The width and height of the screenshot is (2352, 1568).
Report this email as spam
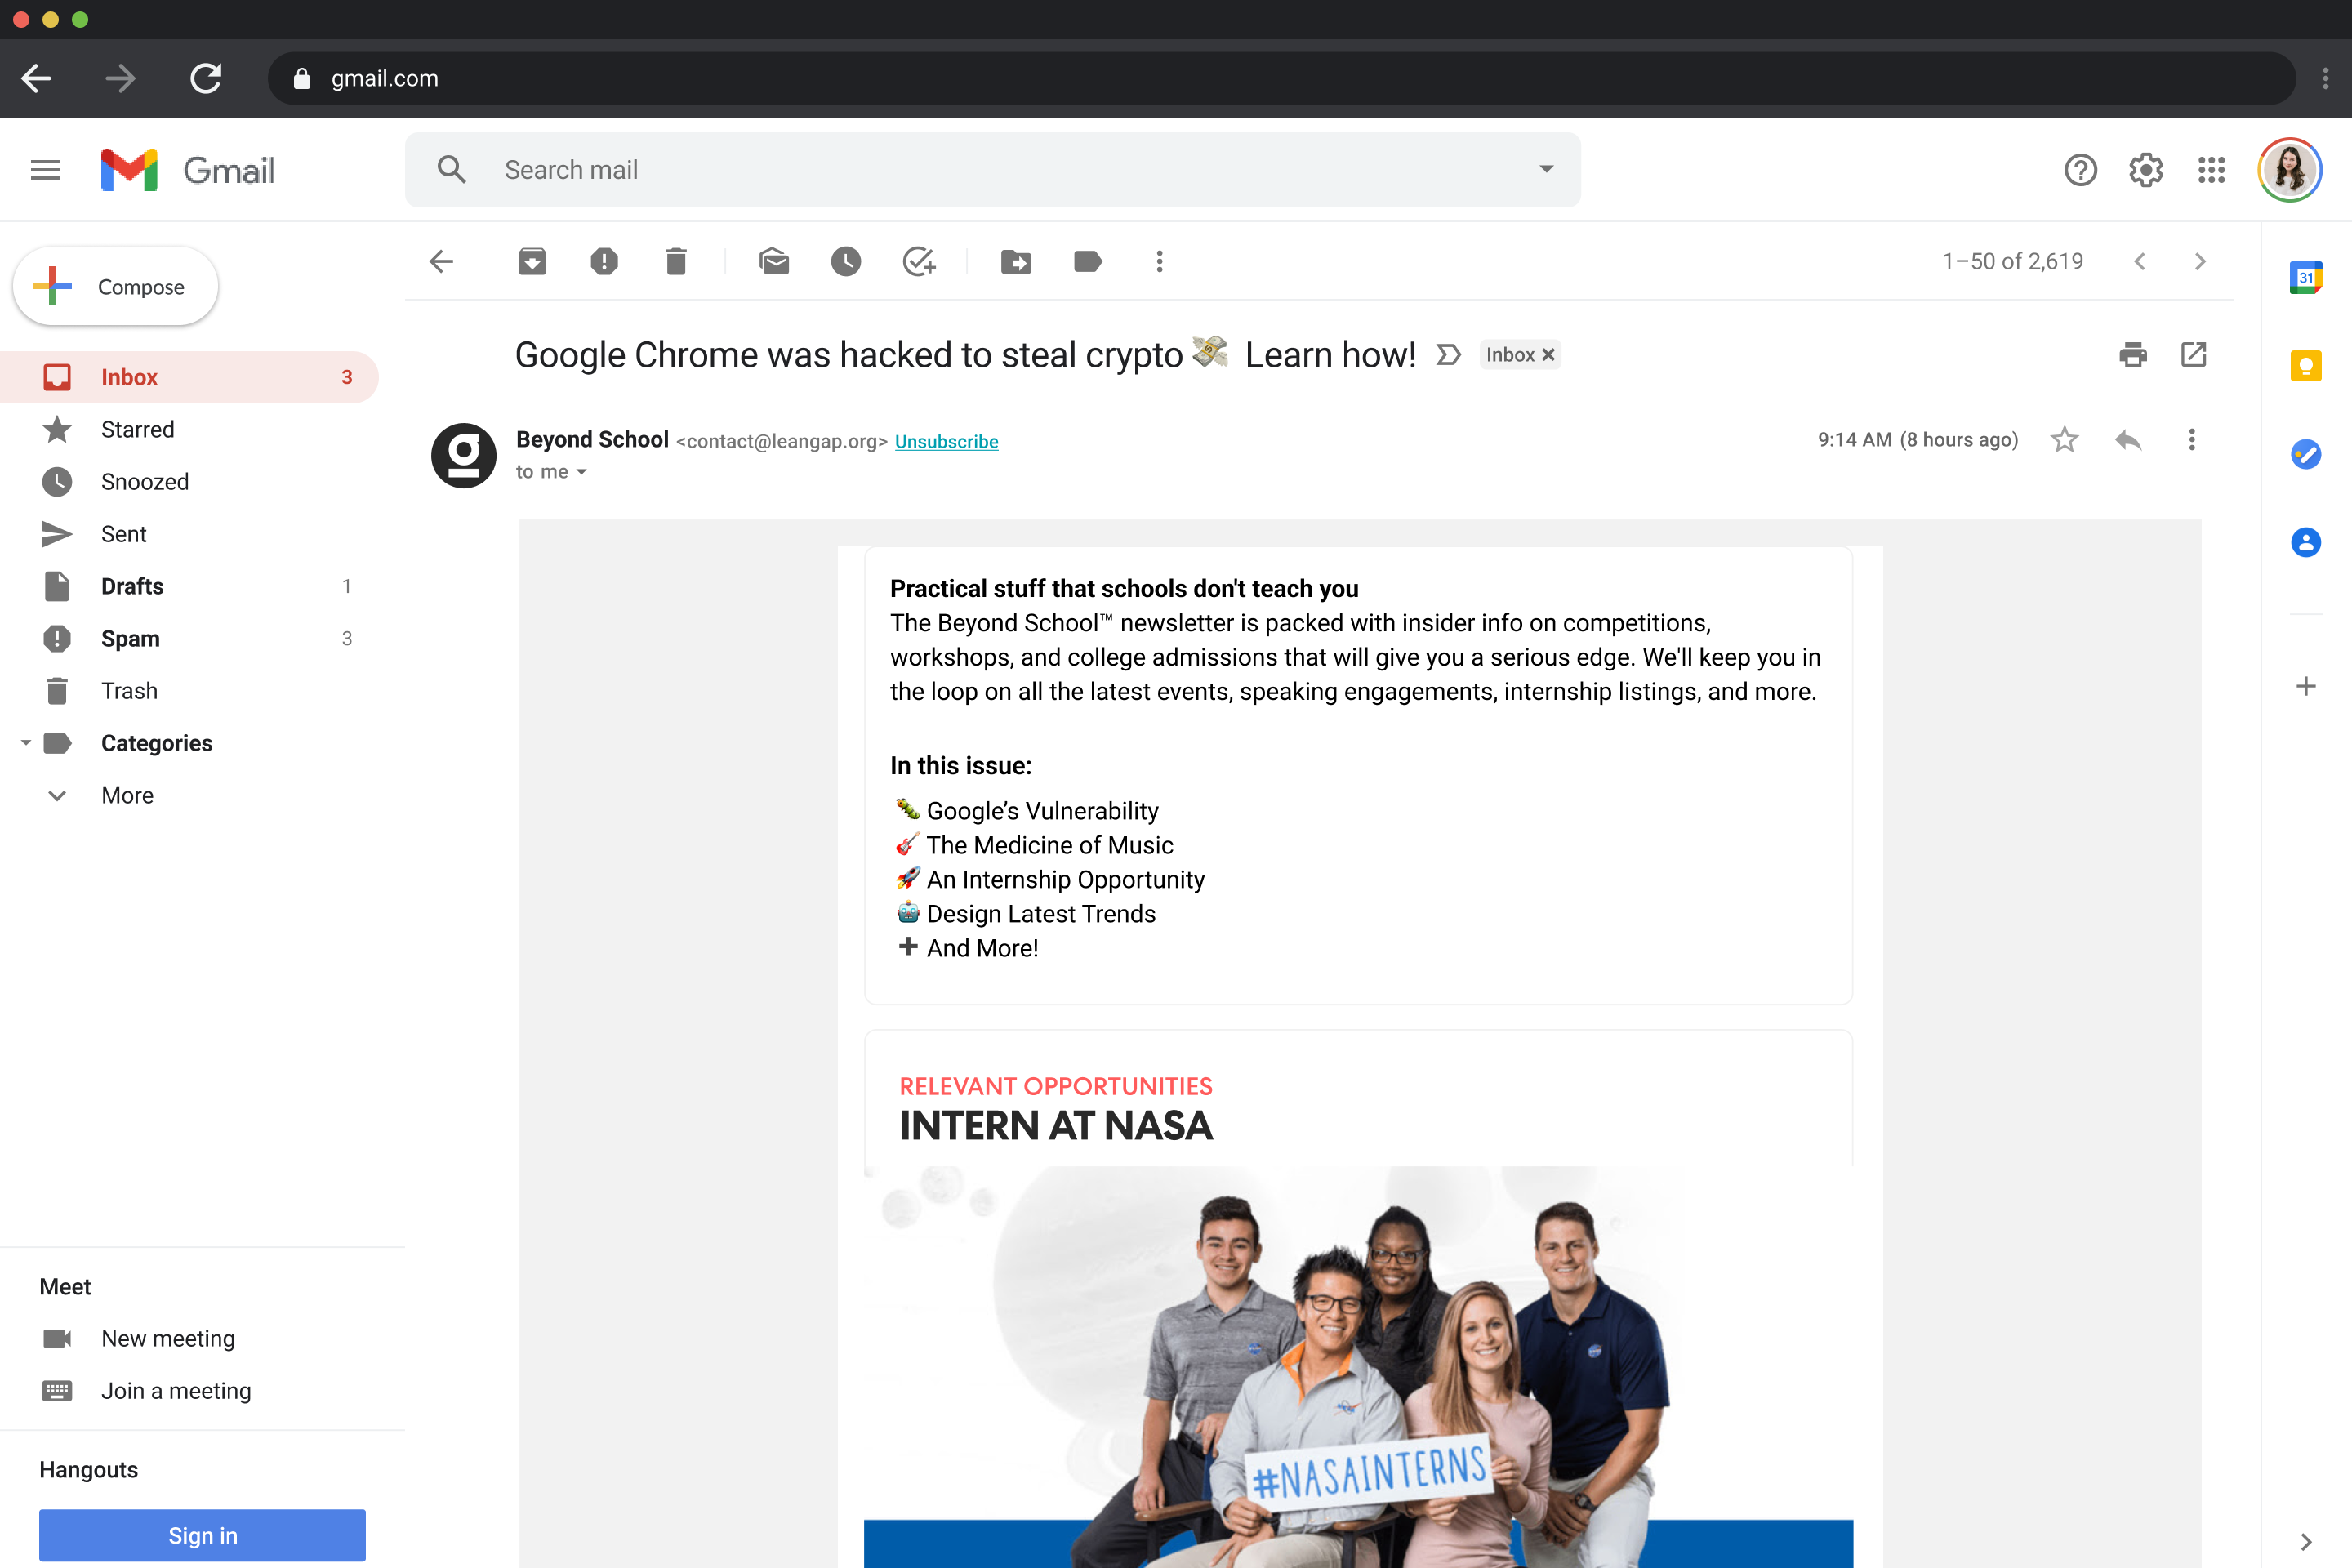(604, 262)
